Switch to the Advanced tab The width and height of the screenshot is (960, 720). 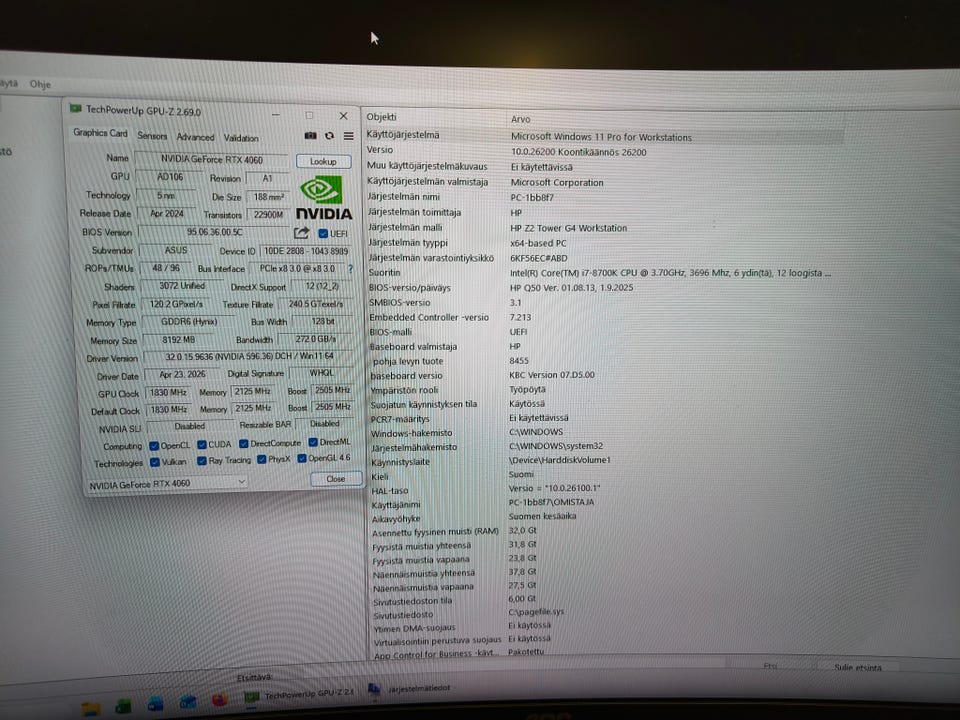point(195,137)
